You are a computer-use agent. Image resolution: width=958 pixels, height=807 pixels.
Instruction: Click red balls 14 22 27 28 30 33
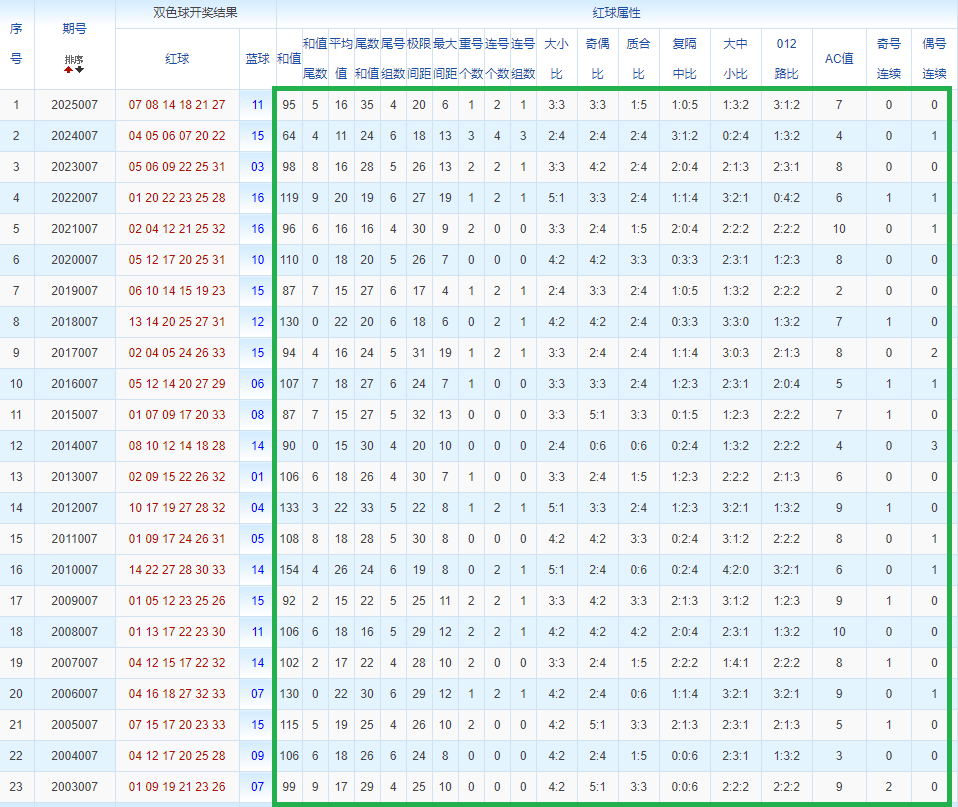pyautogui.click(x=177, y=570)
